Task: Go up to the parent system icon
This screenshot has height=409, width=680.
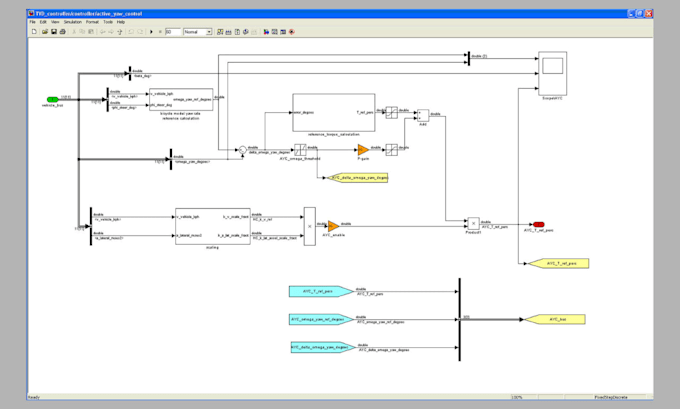Action: point(120,32)
